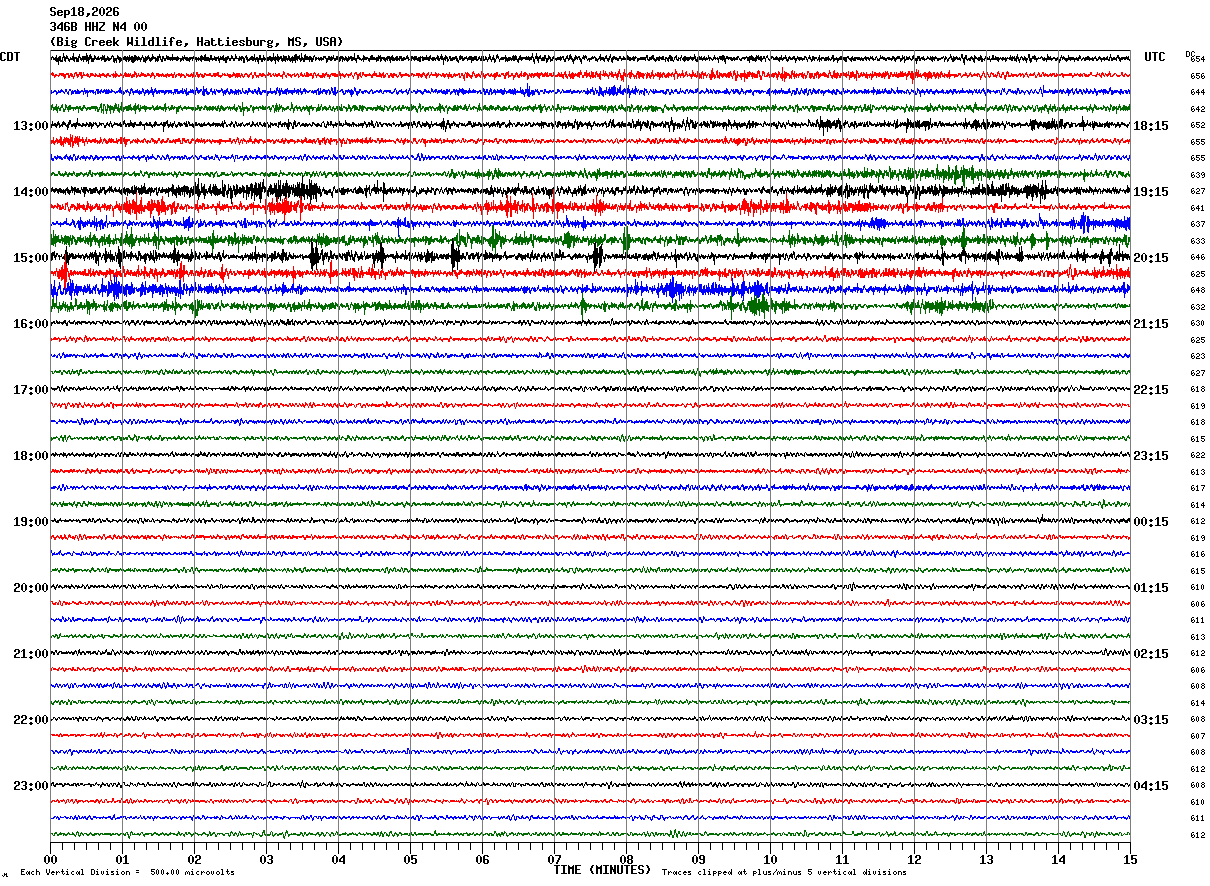Click the 23:00 CDT time label
Image resolution: width=1210 pixels, height=886 pixels.
coord(31,785)
